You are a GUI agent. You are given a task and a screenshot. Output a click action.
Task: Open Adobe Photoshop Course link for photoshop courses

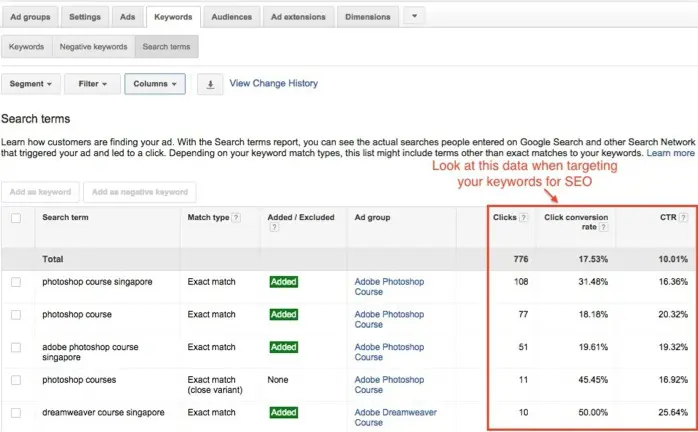pyautogui.click(x=389, y=385)
